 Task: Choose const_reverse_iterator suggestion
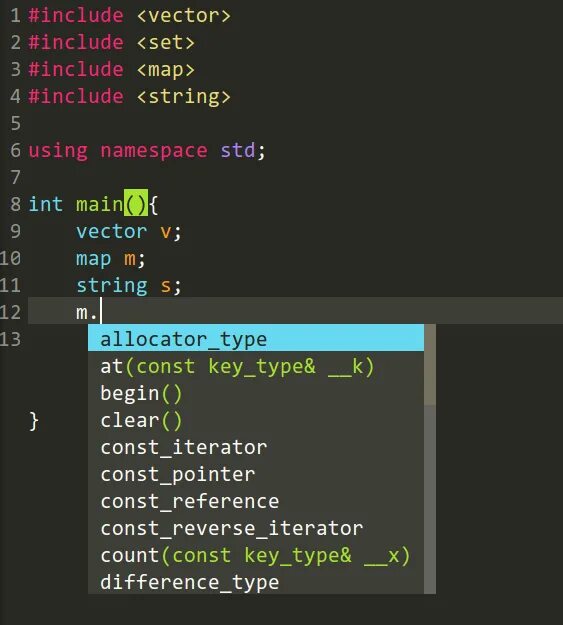pyautogui.click(x=256, y=528)
